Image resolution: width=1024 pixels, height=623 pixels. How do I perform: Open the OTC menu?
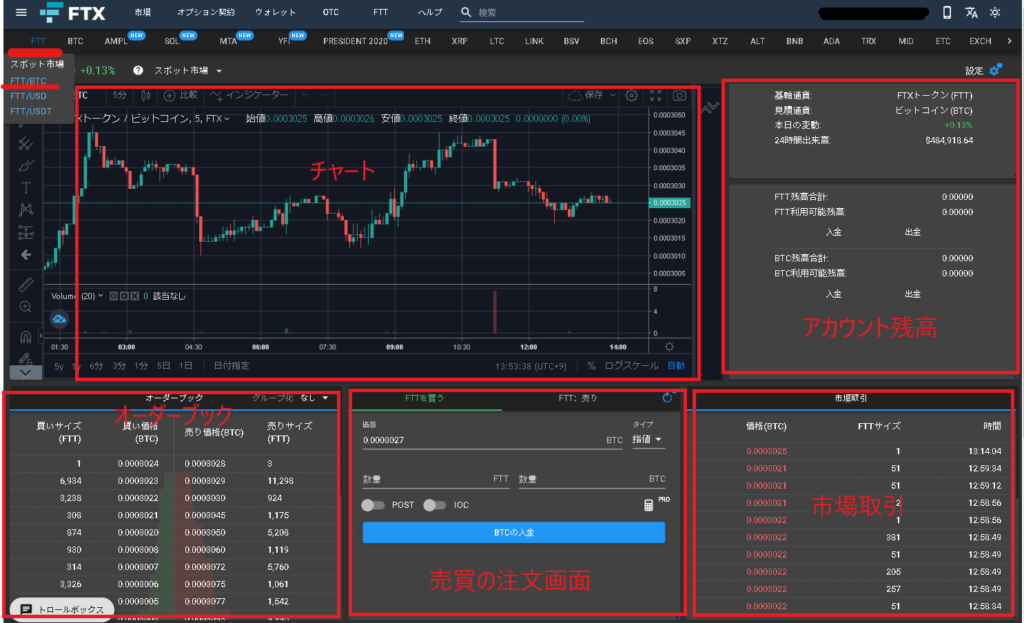click(x=331, y=12)
